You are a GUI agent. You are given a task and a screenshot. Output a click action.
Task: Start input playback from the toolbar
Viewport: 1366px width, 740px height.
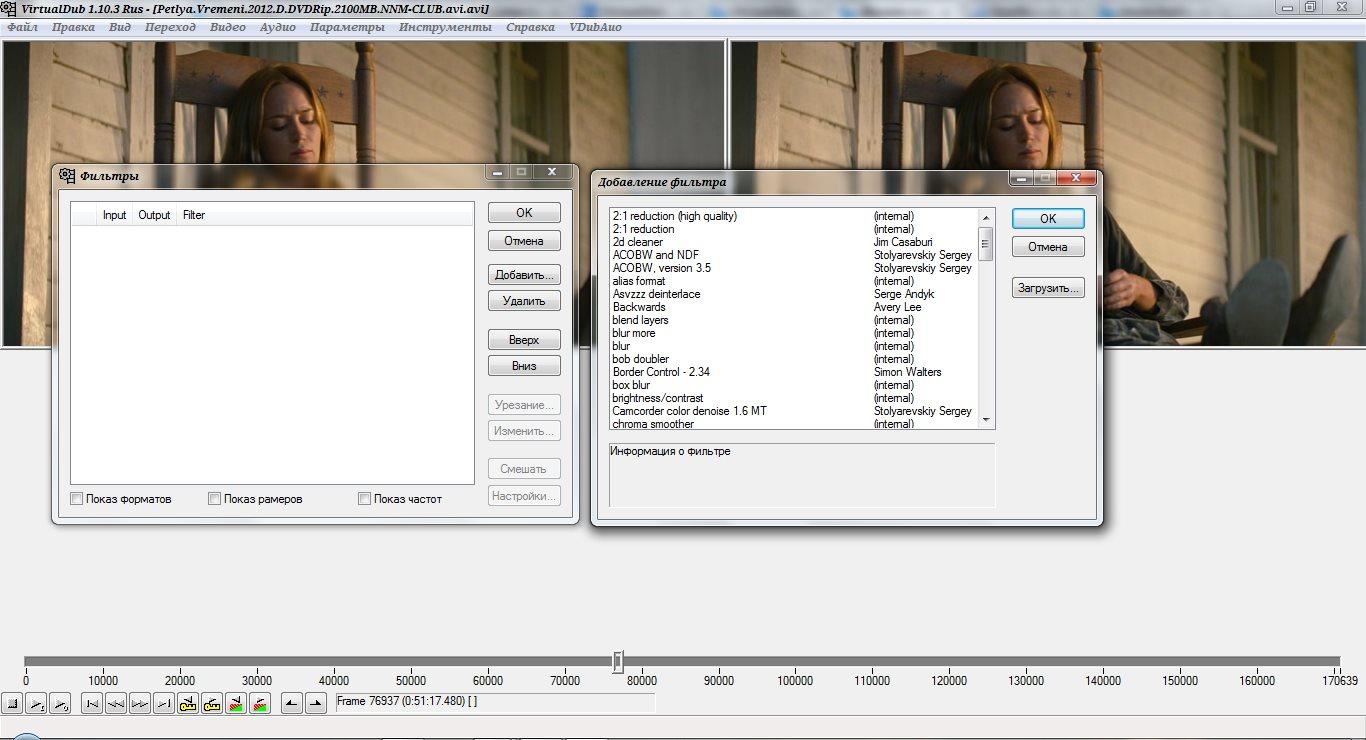[36, 703]
